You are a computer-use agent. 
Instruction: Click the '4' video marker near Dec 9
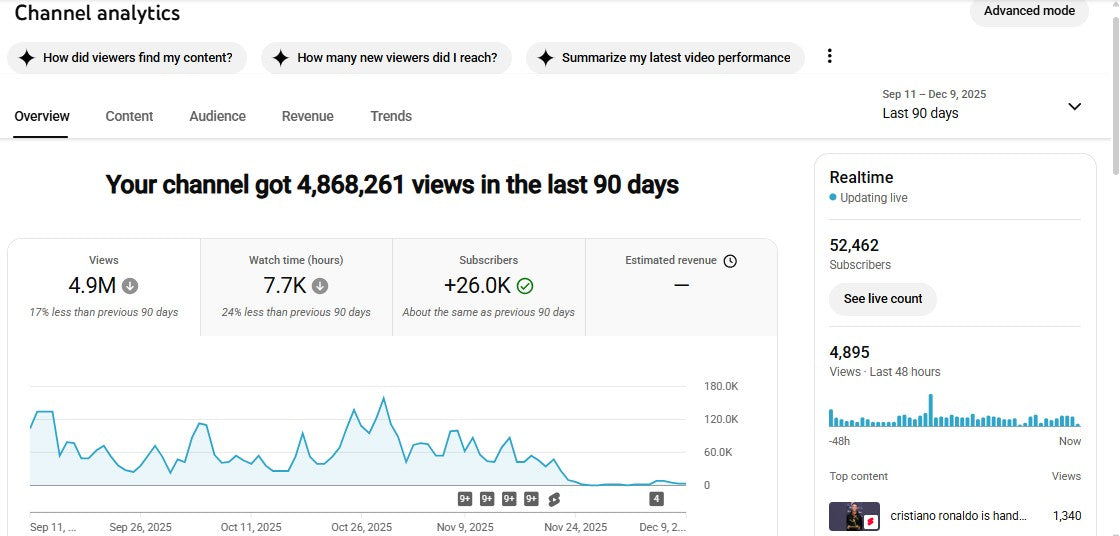[656, 499]
